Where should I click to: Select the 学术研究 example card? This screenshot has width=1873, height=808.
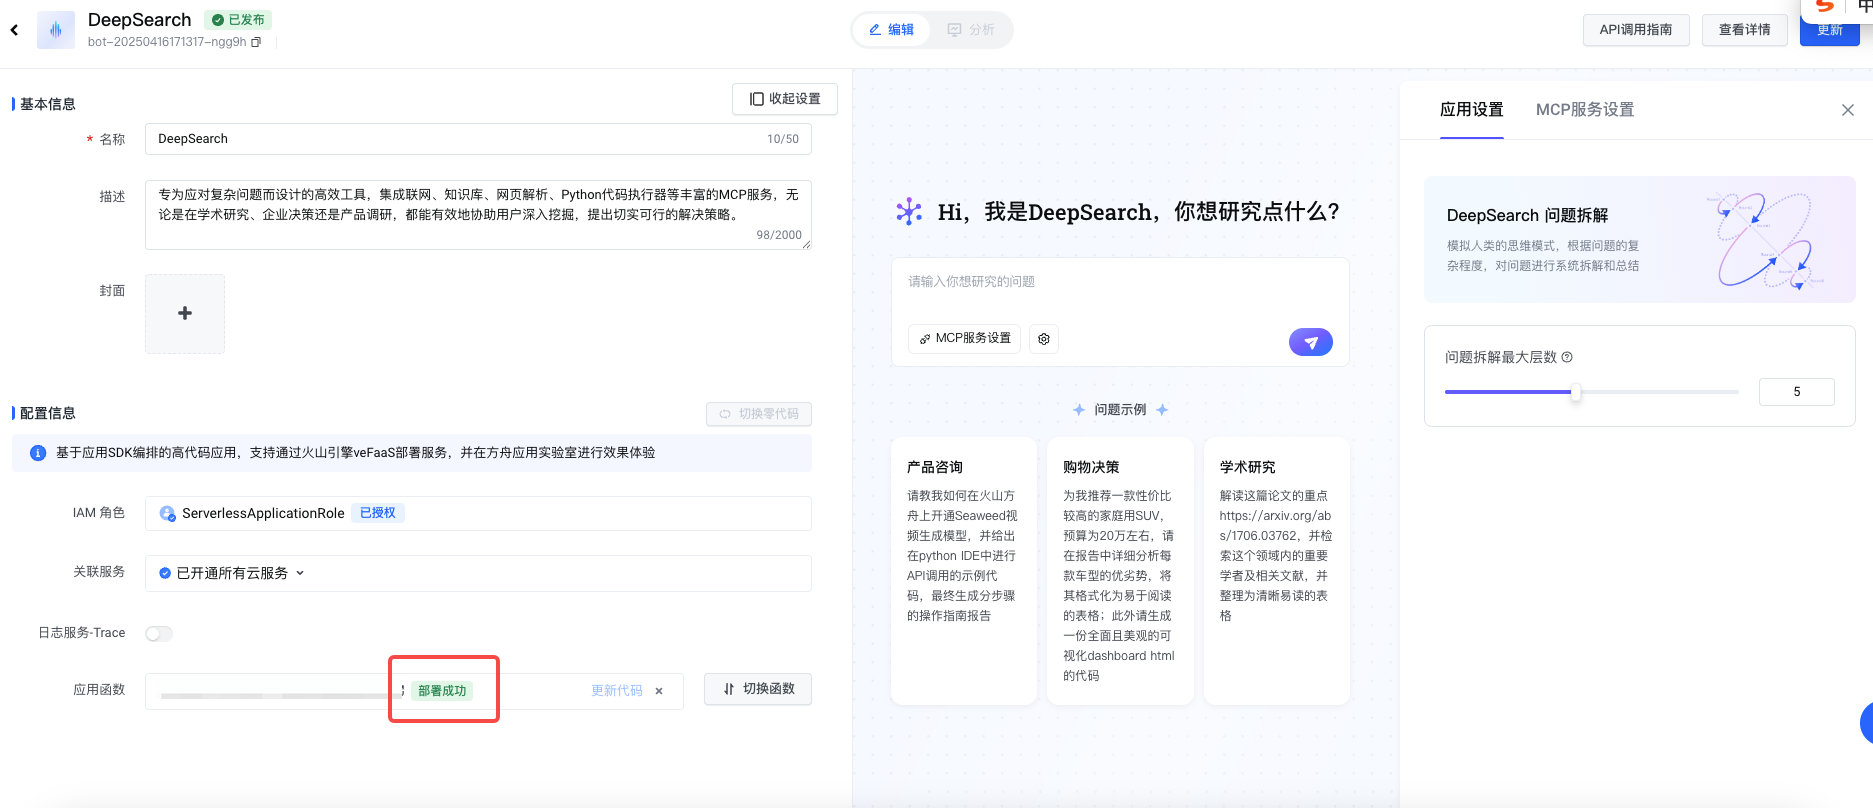[1277, 571]
